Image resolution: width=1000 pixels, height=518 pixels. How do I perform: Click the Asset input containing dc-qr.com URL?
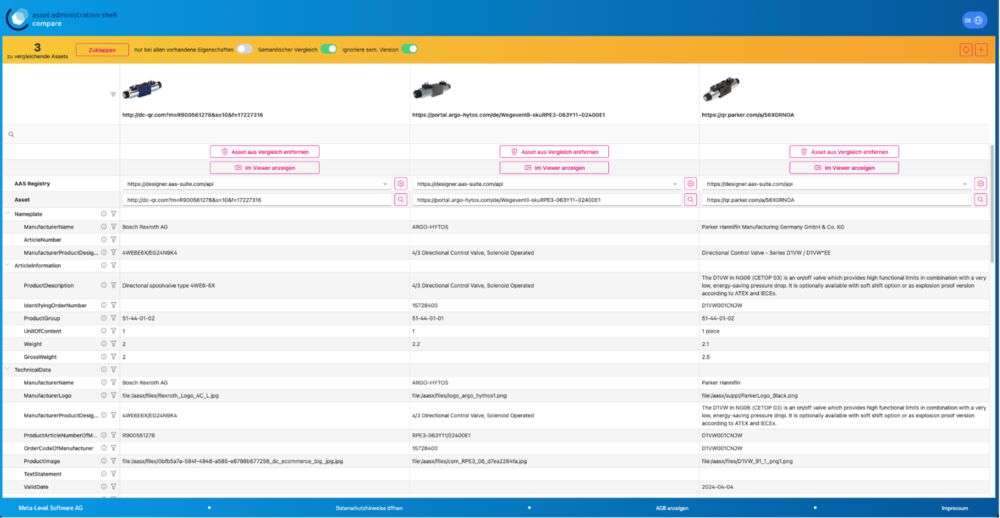click(256, 200)
